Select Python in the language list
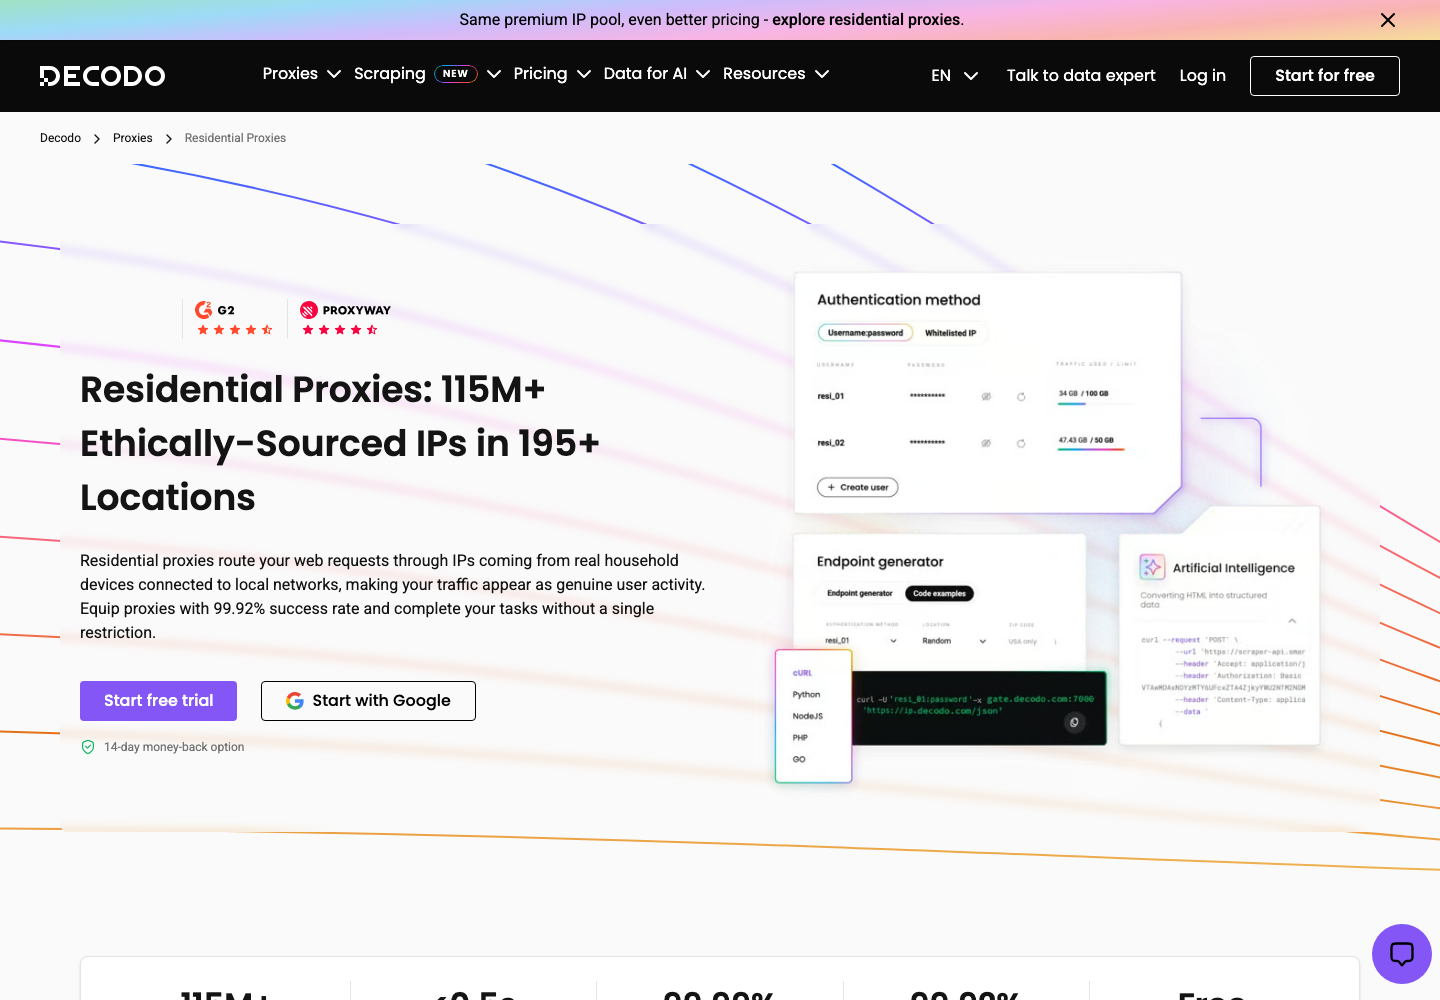 click(x=806, y=695)
